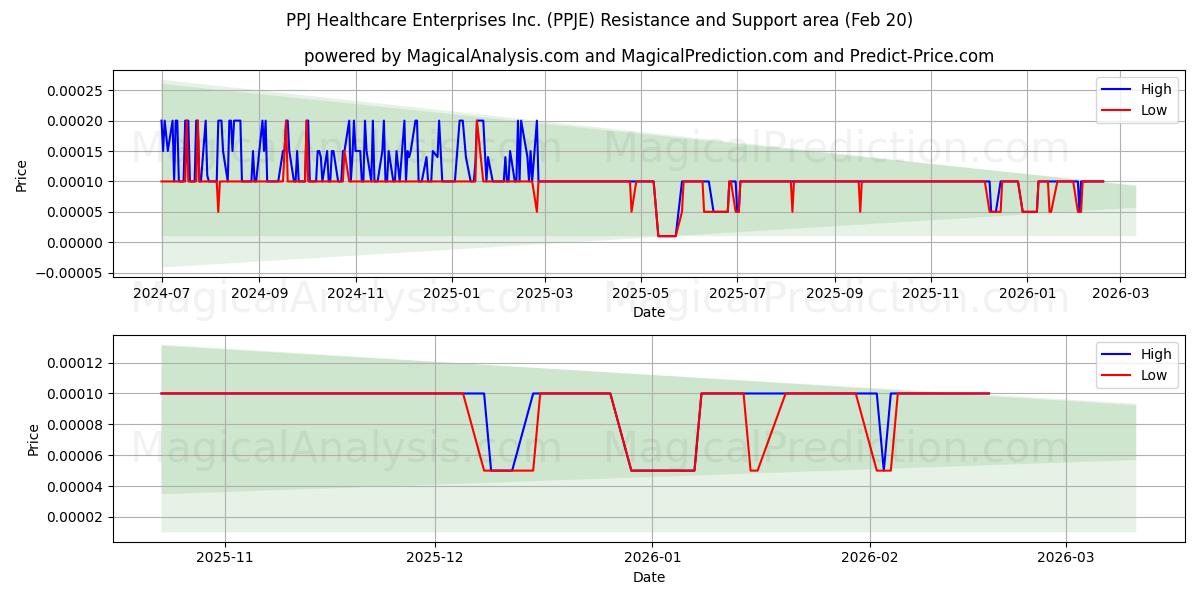Click the '0.00012' y-axis tick label
Image resolution: width=1200 pixels, height=600 pixels.
tap(75, 363)
